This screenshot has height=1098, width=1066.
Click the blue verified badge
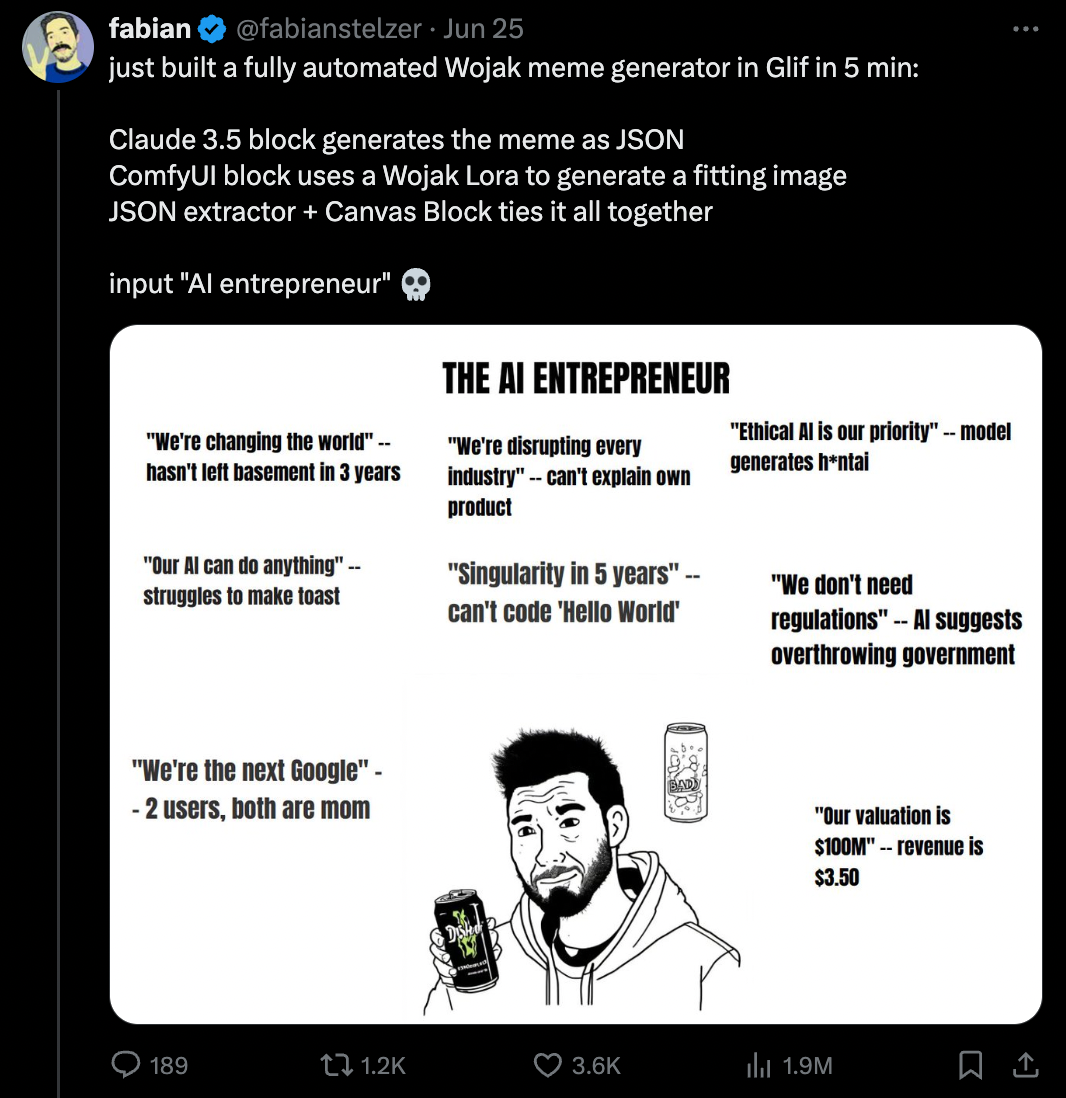point(211,29)
